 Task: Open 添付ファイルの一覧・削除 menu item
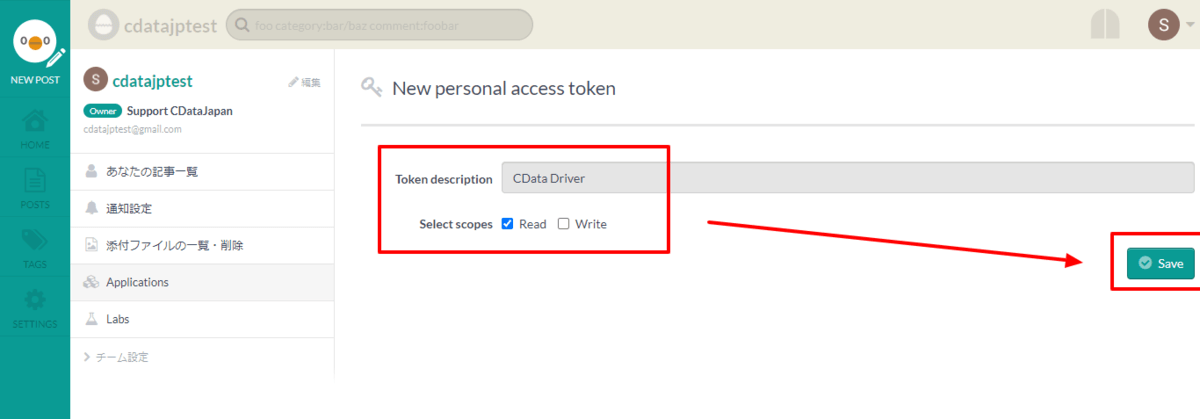[x=175, y=245]
